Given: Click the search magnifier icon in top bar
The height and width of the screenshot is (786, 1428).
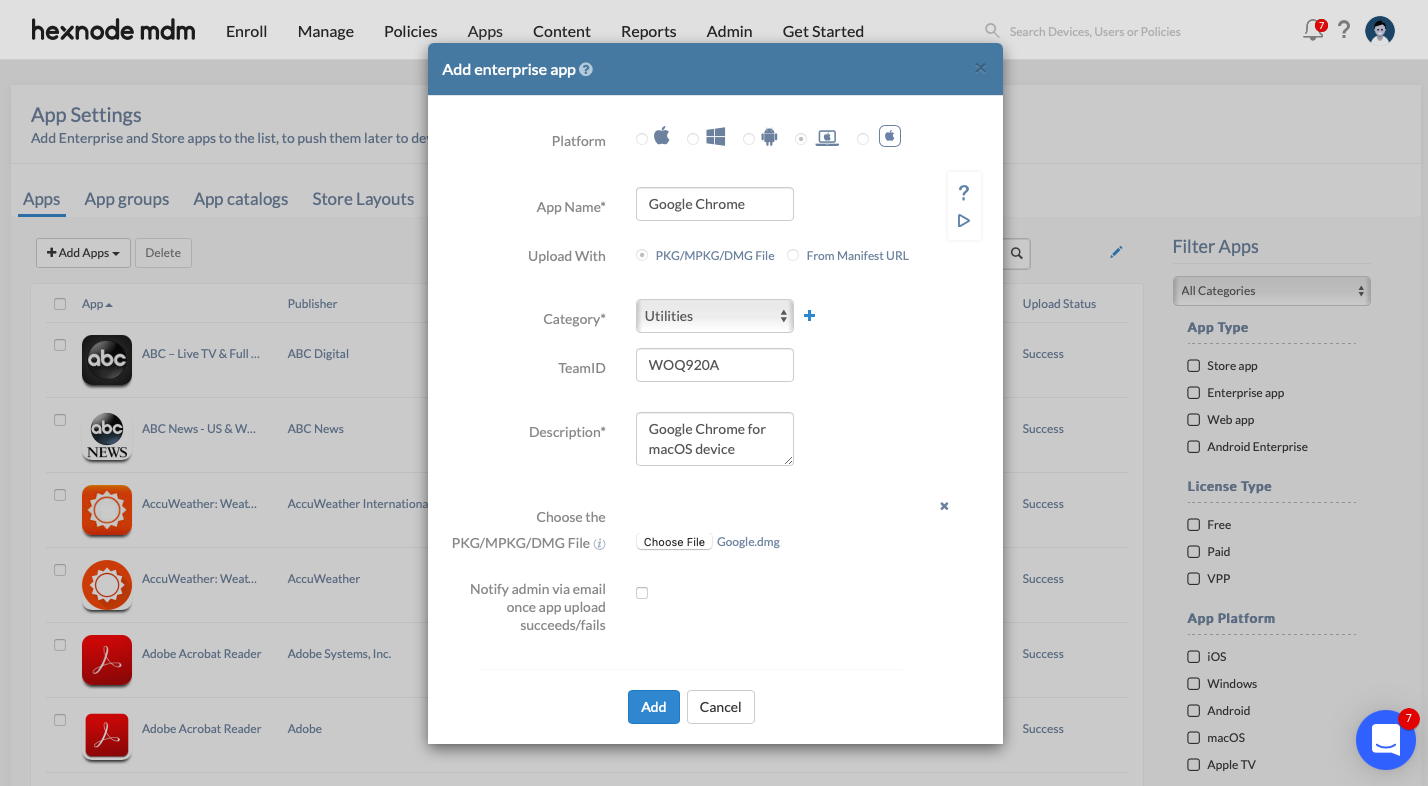Looking at the screenshot, I should coord(992,31).
